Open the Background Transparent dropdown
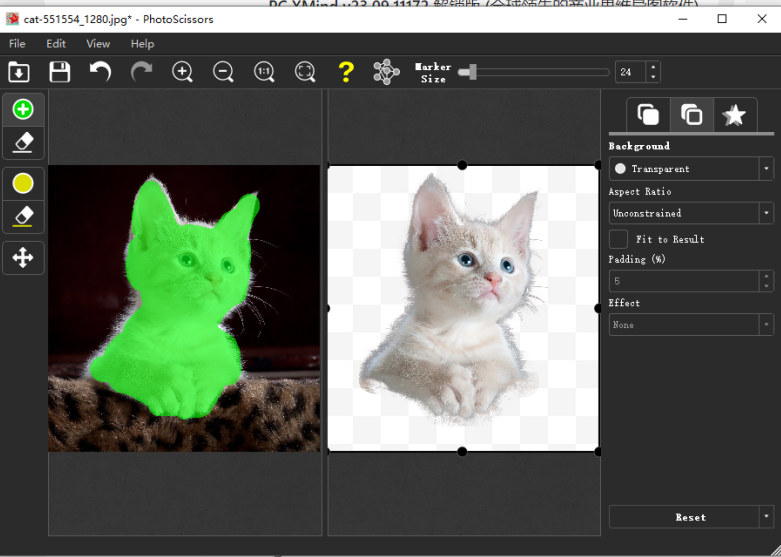The image size is (781, 557). pyautogui.click(x=691, y=169)
